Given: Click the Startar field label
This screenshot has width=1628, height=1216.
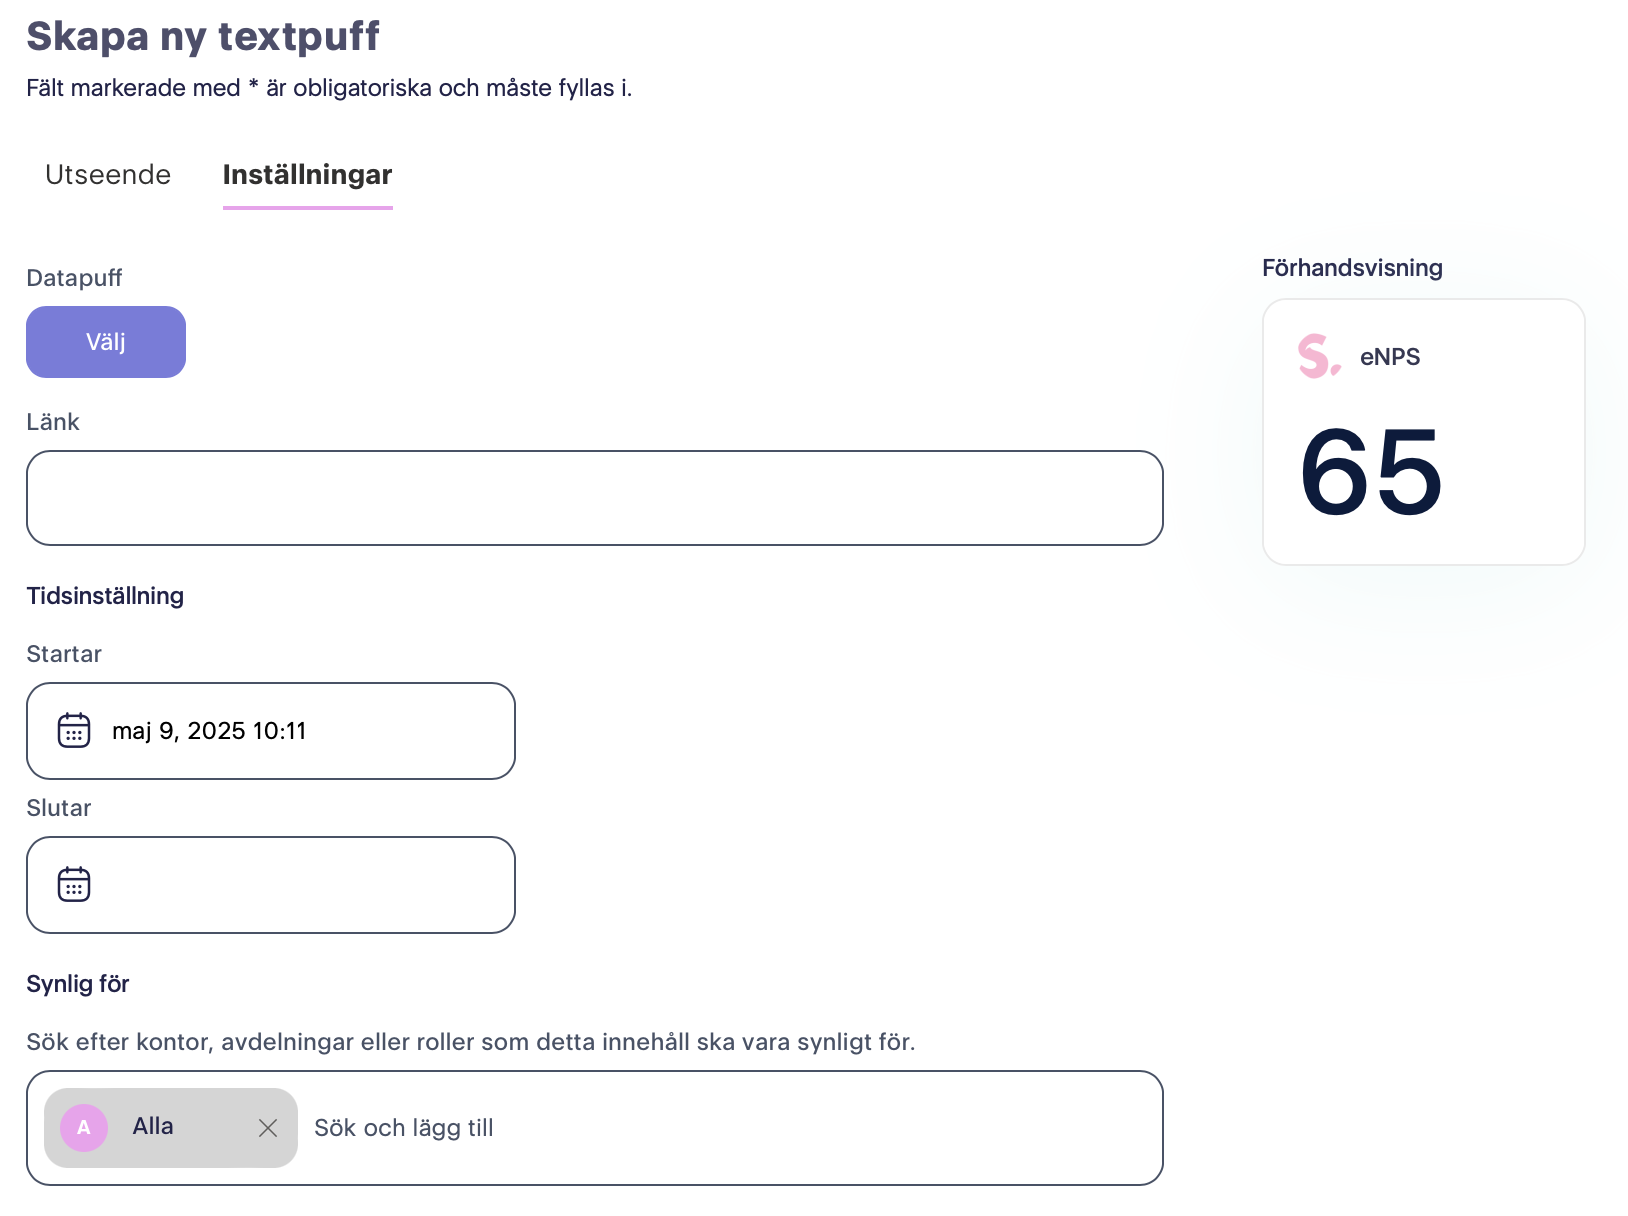Looking at the screenshot, I should click(64, 654).
